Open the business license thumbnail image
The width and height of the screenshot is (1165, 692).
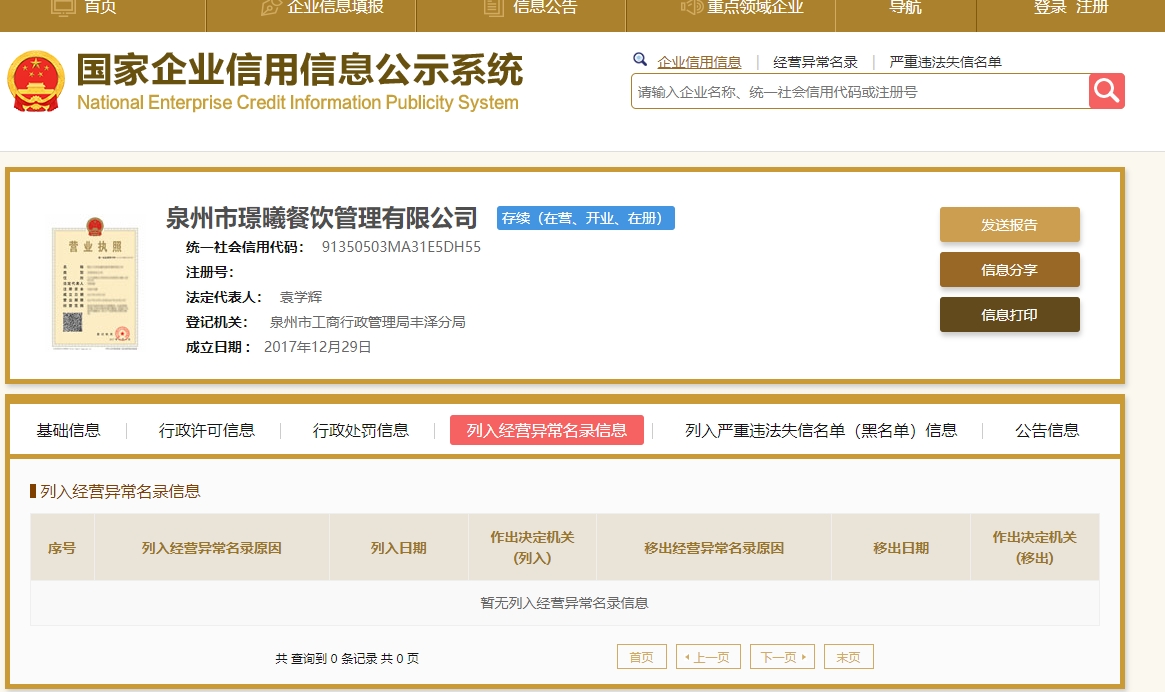(94, 283)
